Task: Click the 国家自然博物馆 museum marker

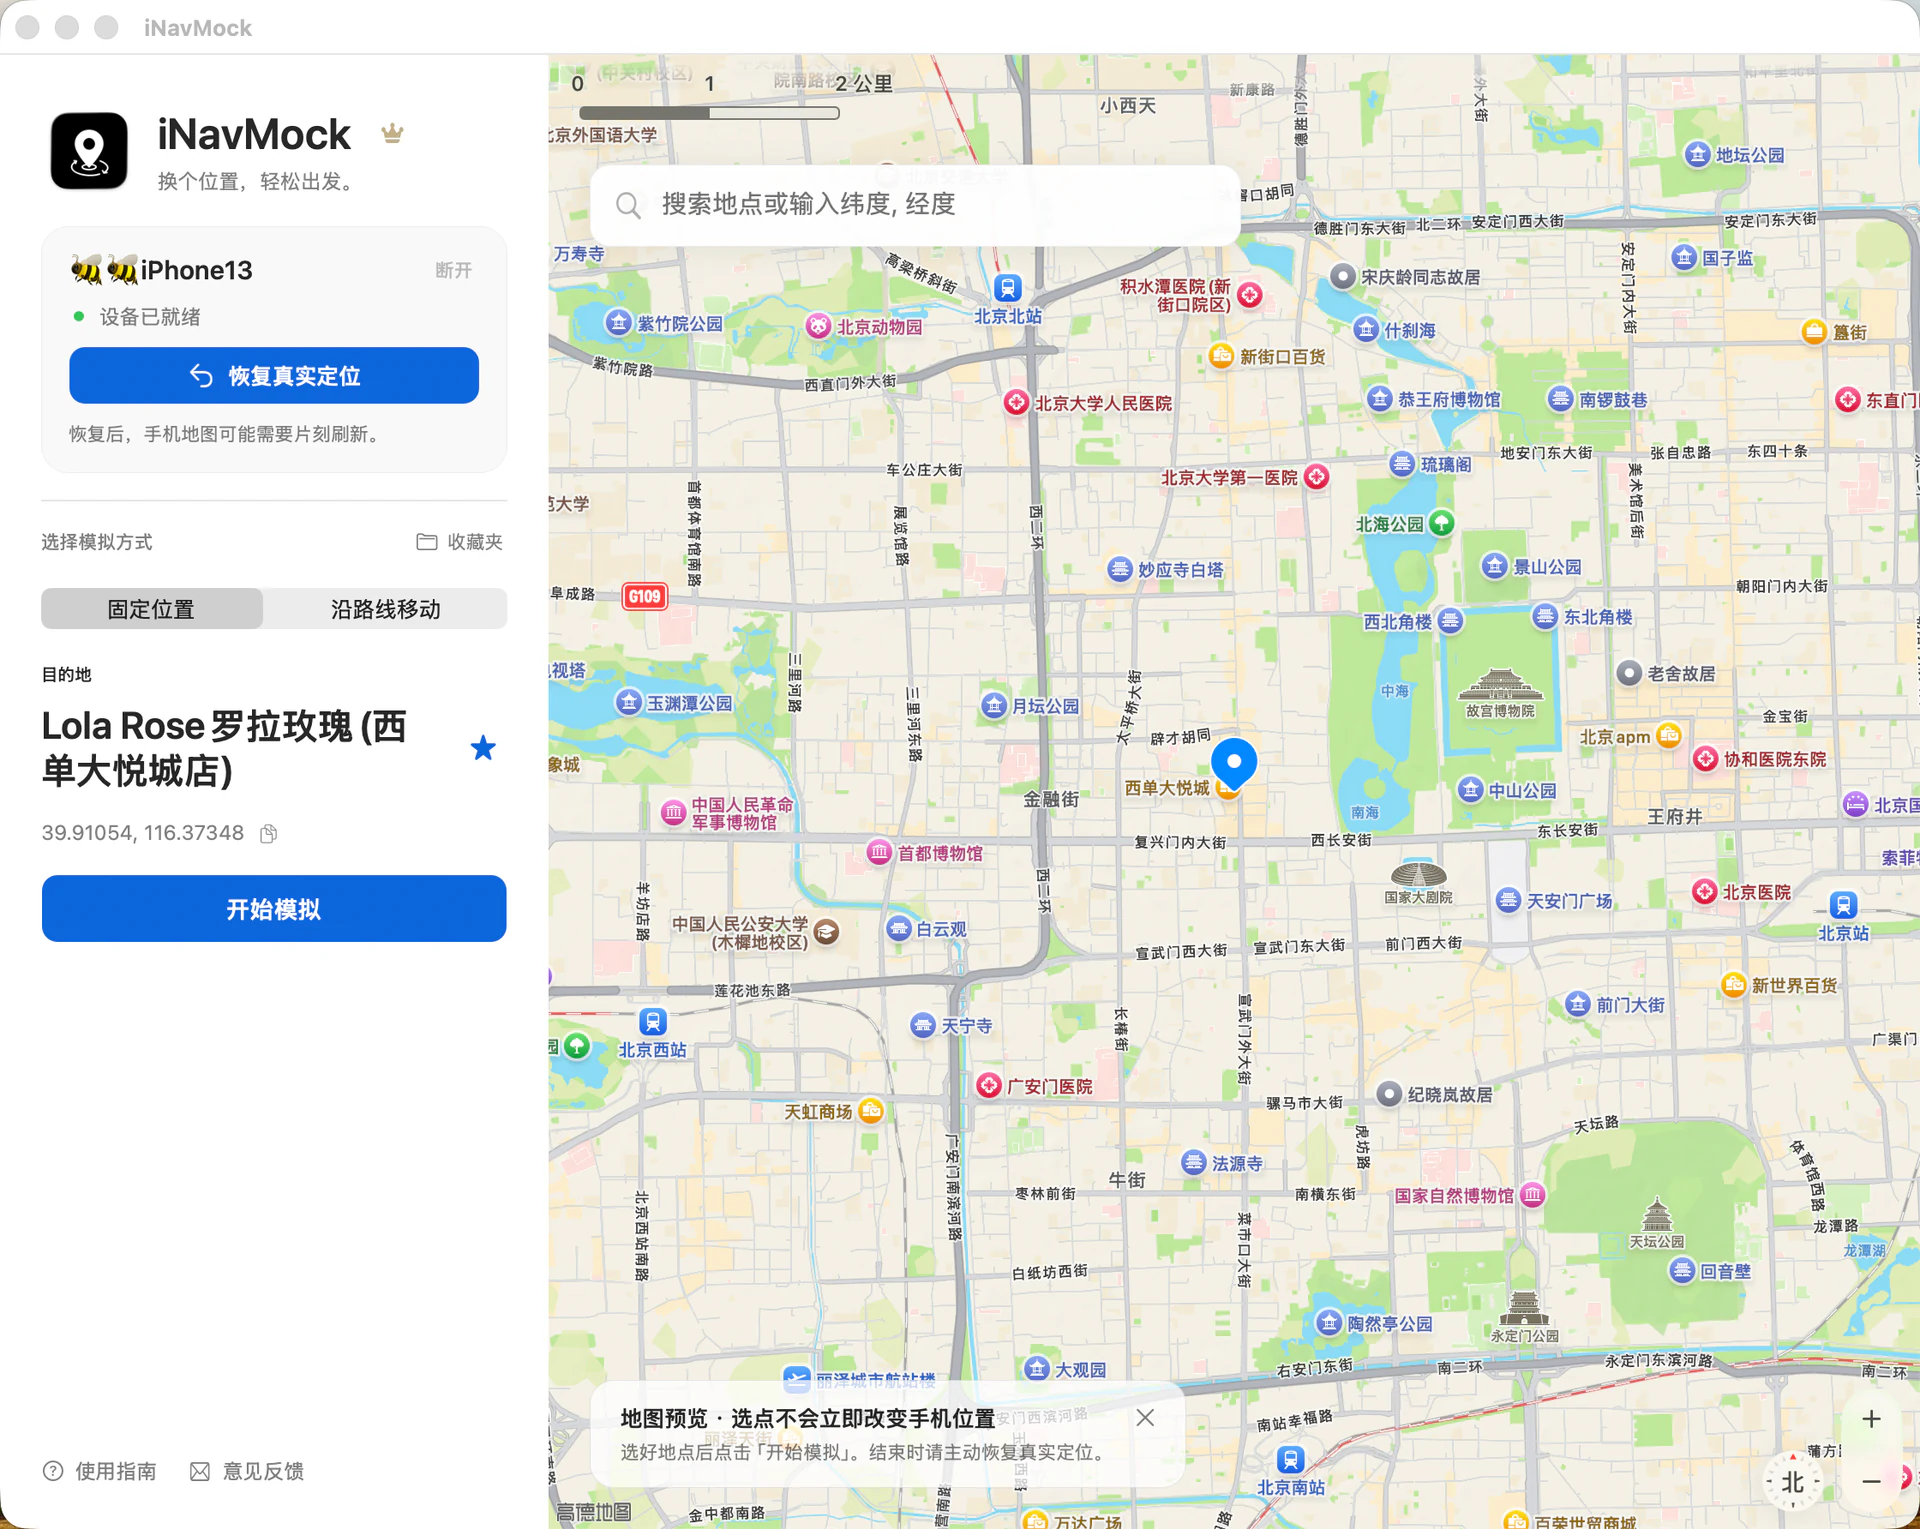Action: click(1532, 1195)
